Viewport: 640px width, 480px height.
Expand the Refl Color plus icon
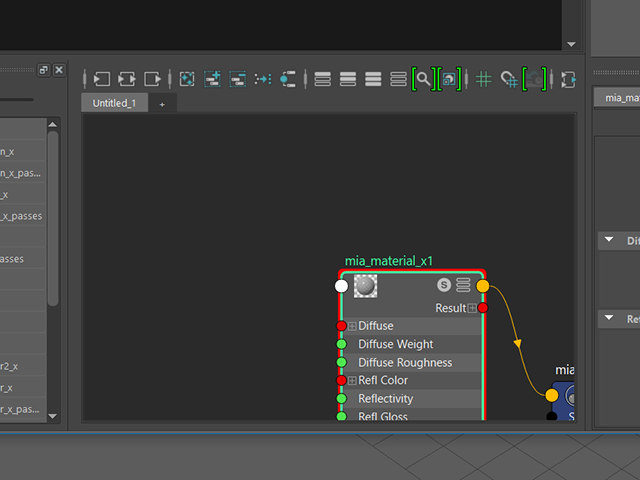click(352, 381)
